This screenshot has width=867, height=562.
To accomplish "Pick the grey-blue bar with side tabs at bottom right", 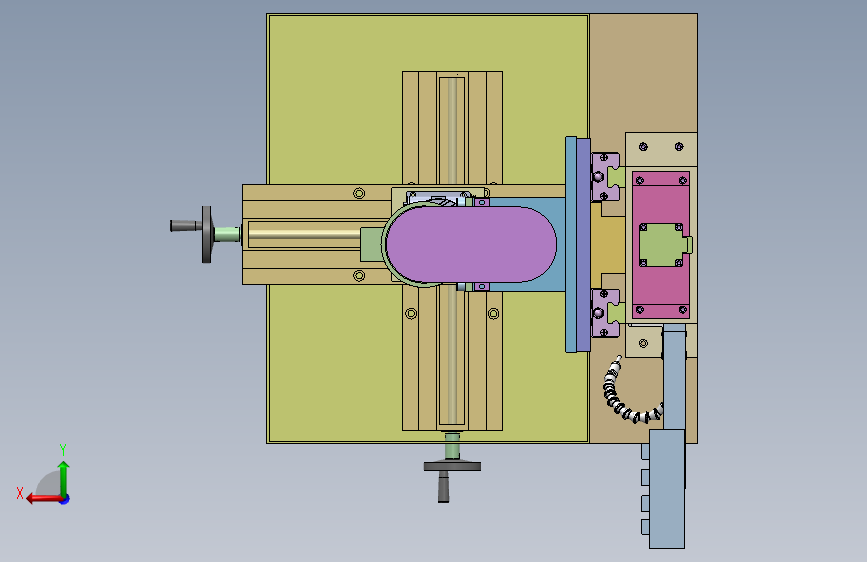I will click(x=666, y=489).
